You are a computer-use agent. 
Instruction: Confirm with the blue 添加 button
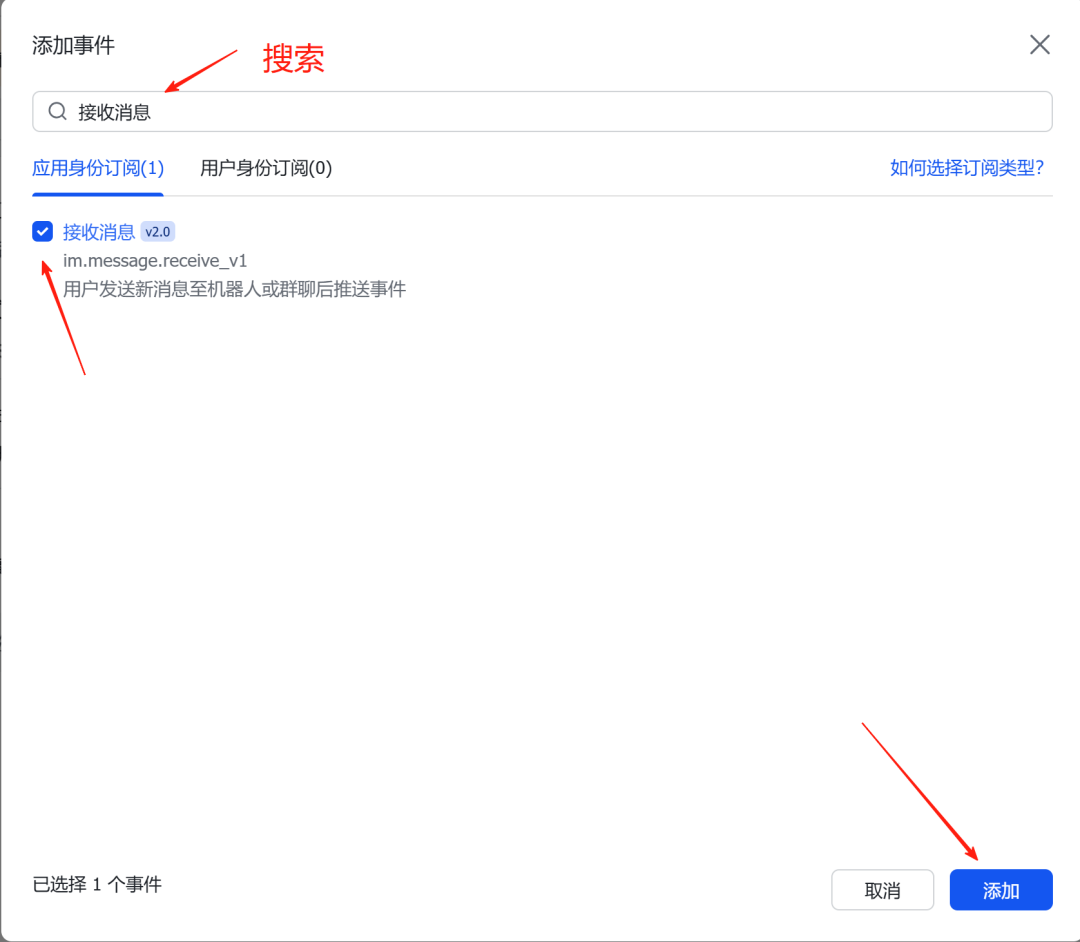pyautogui.click(x=1001, y=890)
